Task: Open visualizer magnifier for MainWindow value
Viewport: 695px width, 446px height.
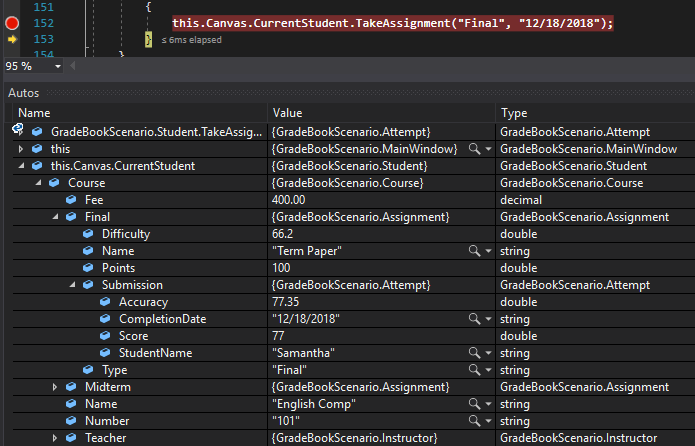Action: coord(474,149)
